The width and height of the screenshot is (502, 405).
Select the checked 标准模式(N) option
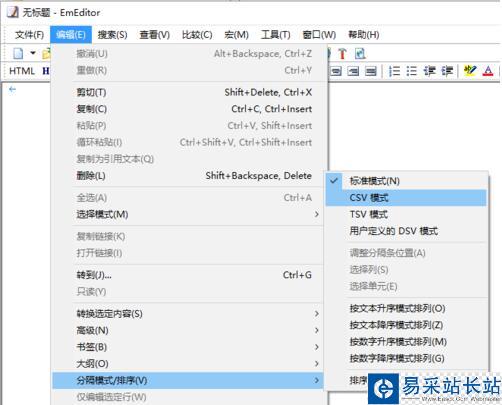406,181
